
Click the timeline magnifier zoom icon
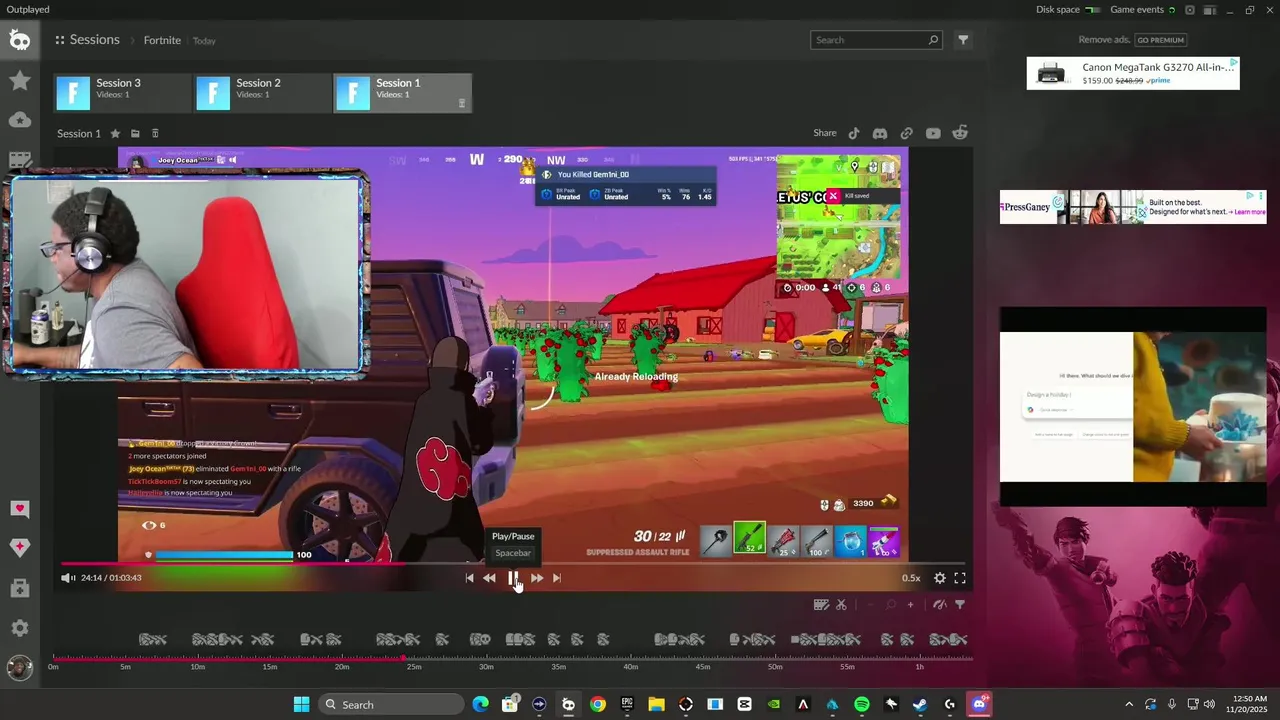(890, 604)
